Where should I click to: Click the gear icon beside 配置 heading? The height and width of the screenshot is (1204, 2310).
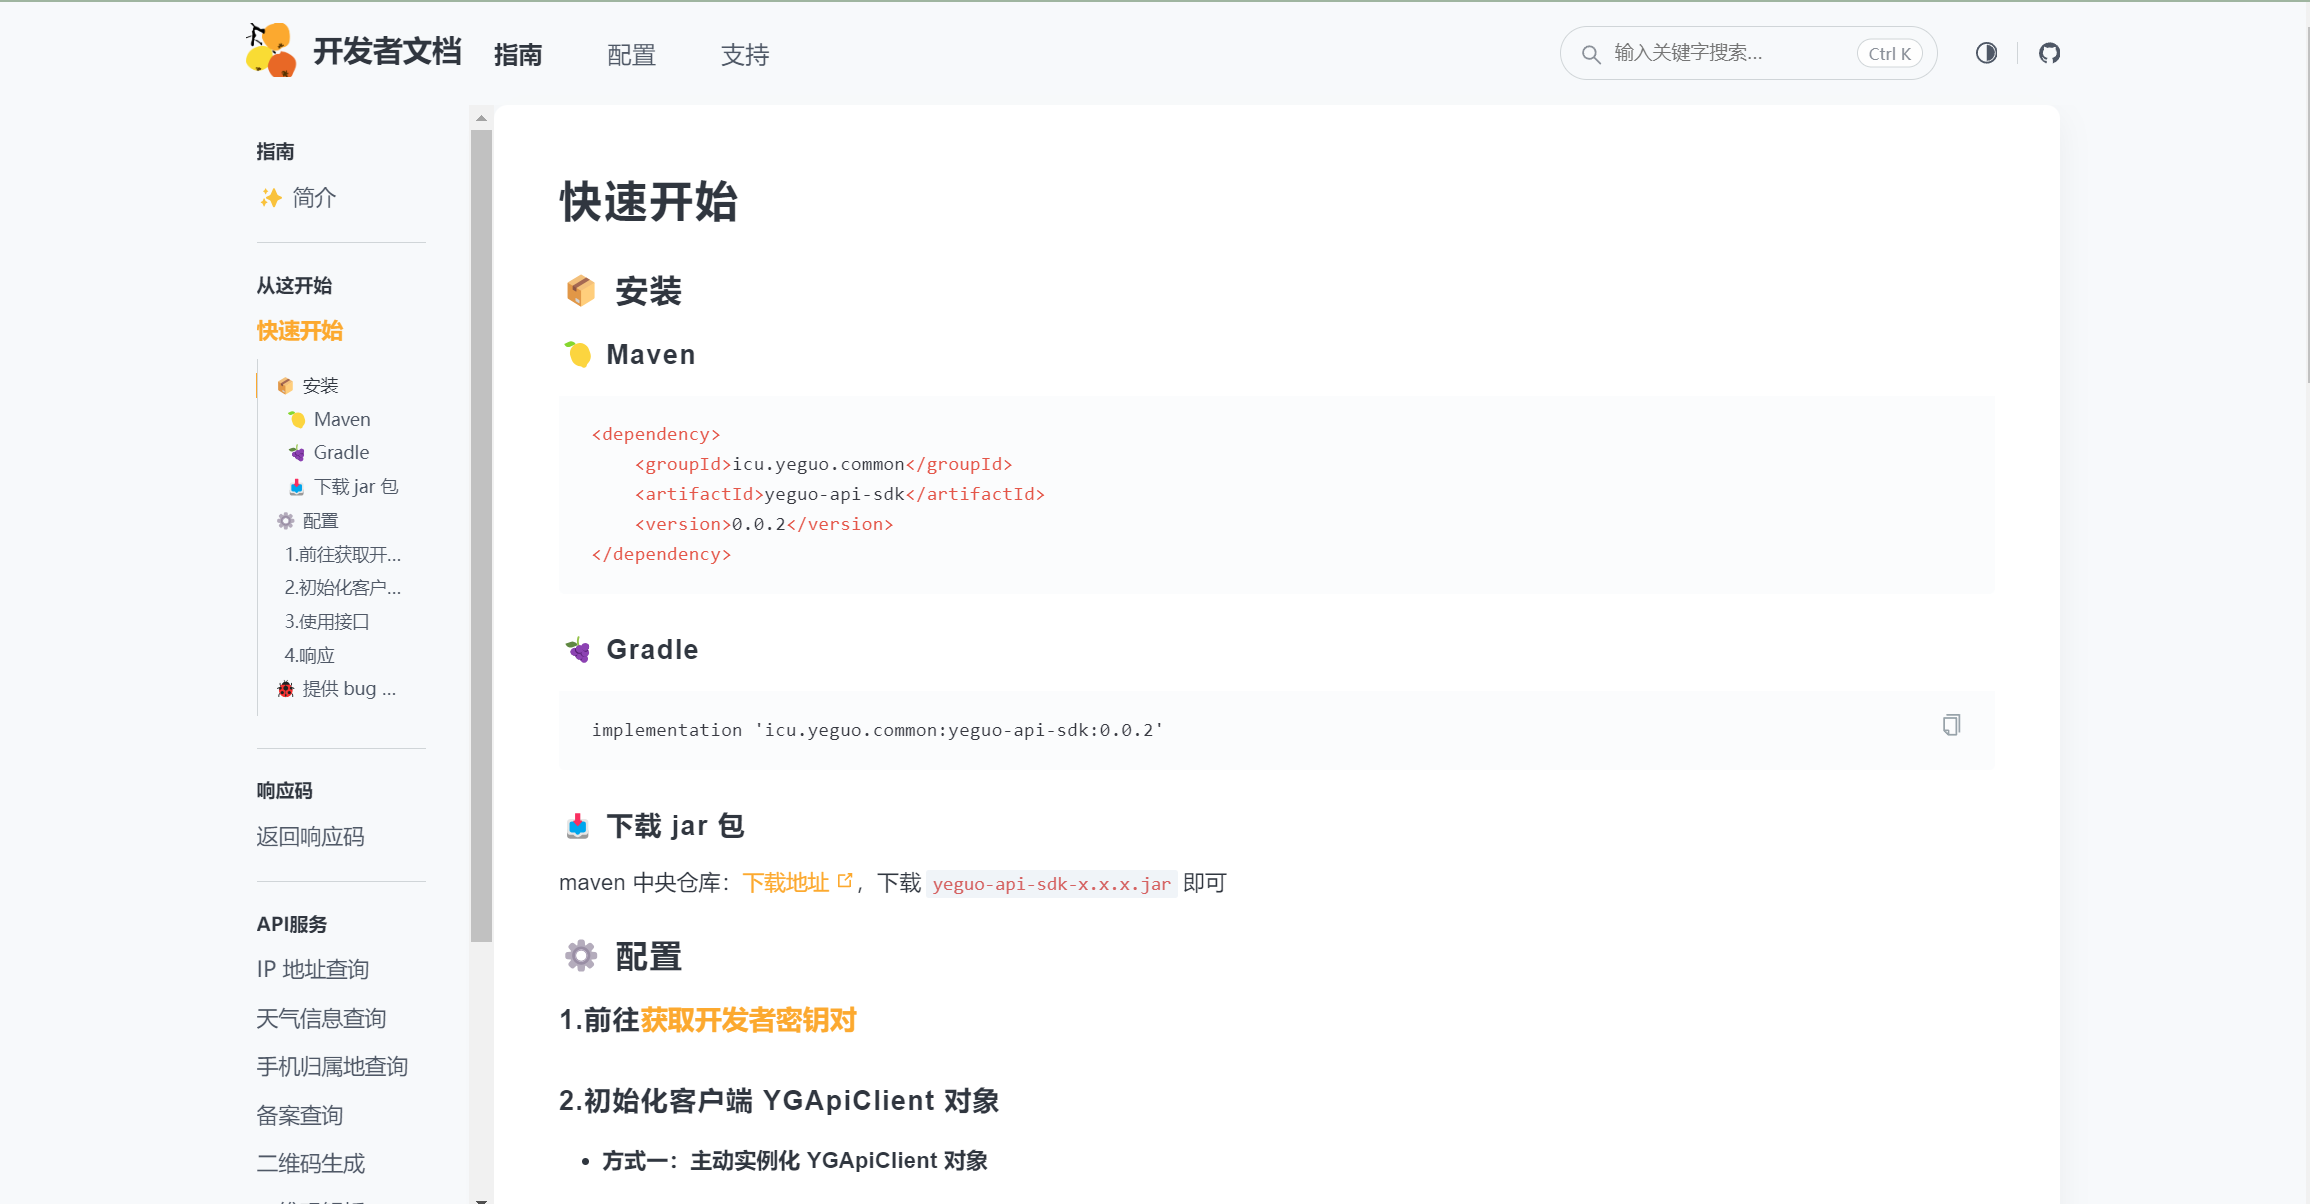[x=579, y=955]
